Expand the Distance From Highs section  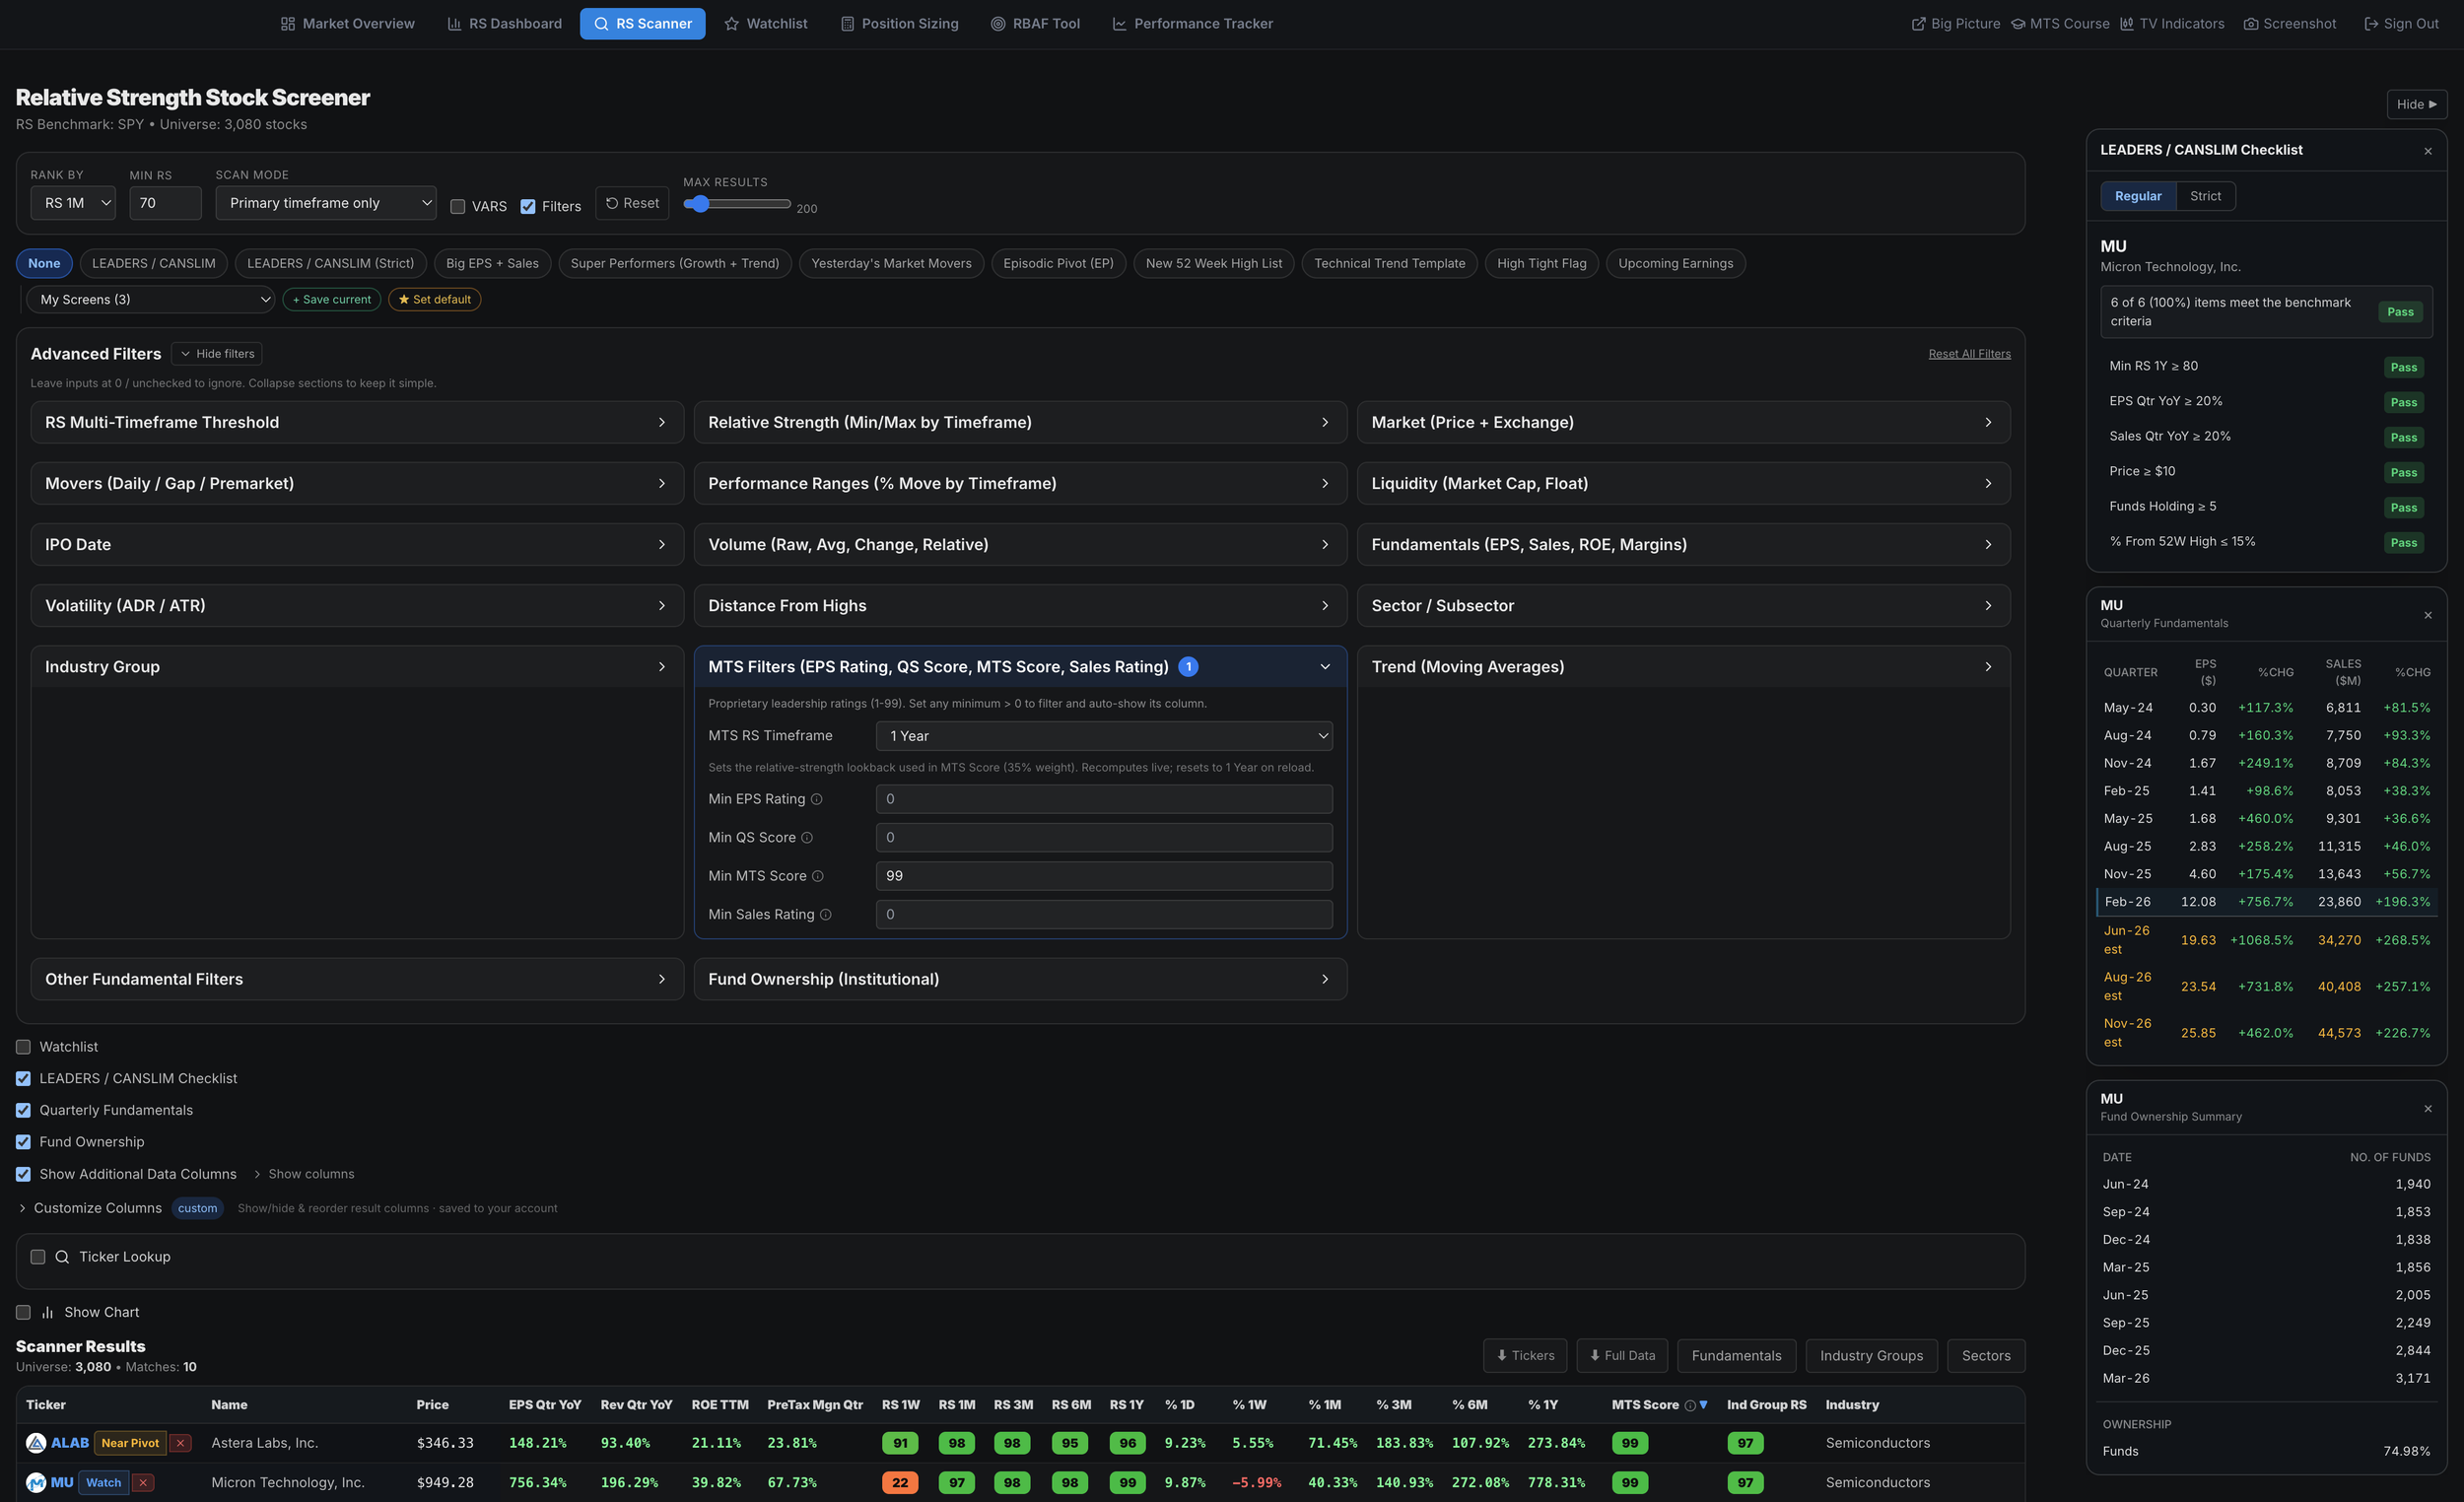[x=1020, y=606]
